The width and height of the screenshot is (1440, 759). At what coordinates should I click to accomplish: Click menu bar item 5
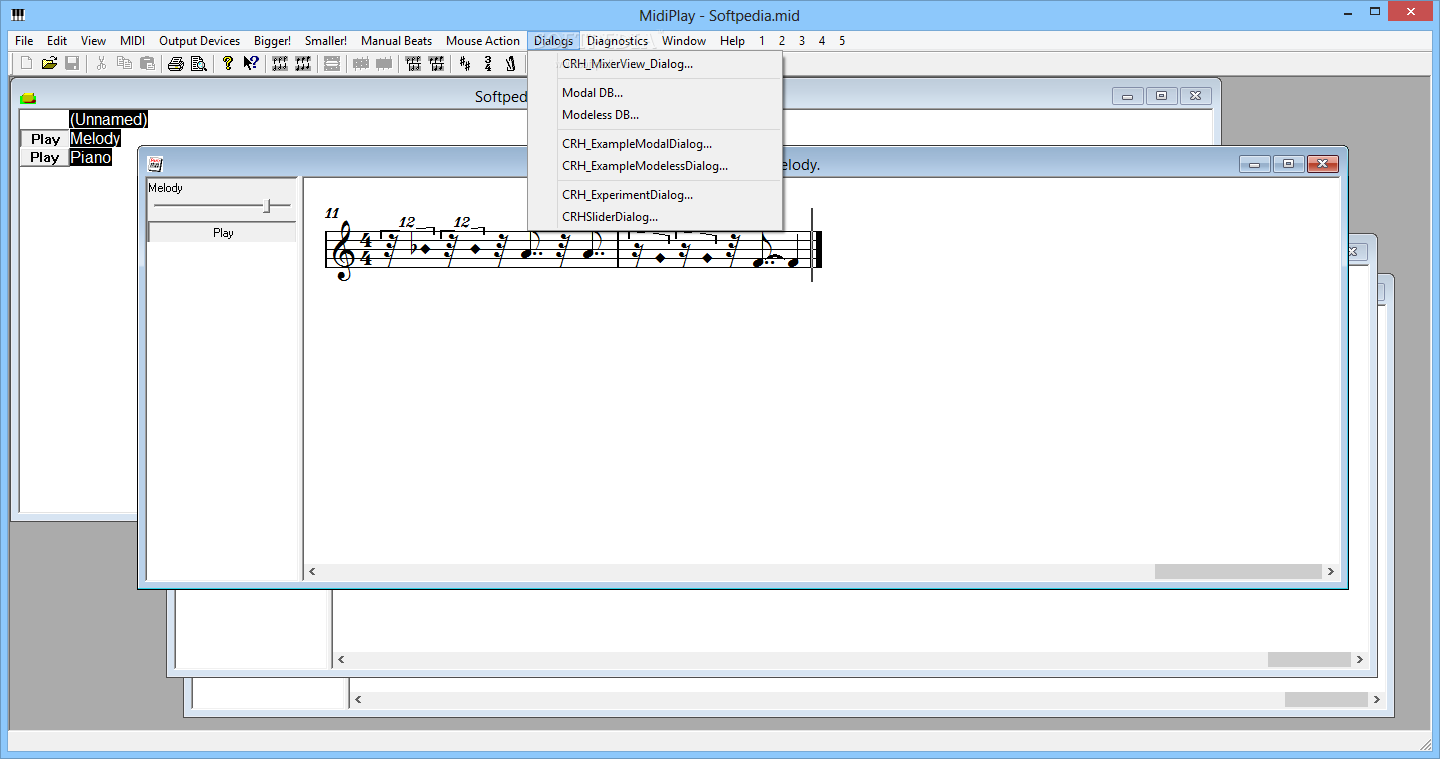(842, 41)
